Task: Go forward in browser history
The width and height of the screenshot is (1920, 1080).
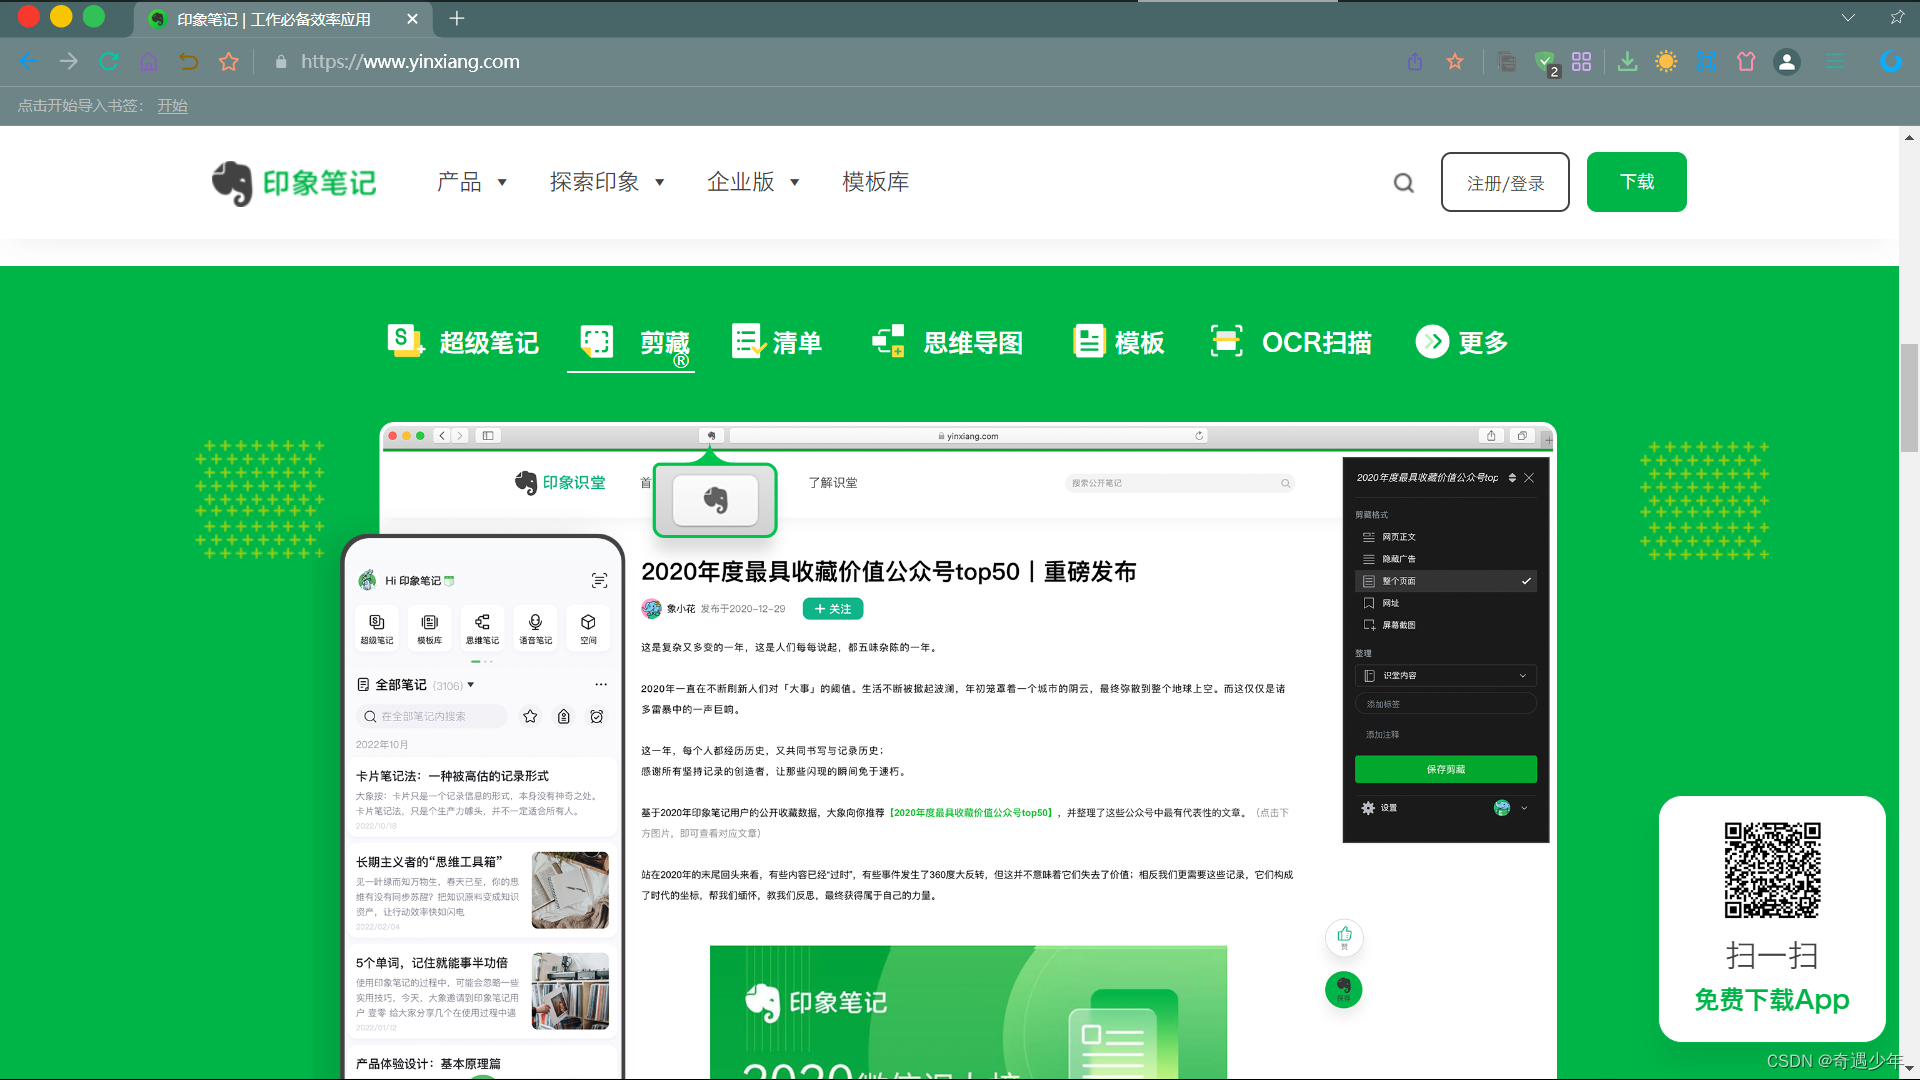Action: 68,62
